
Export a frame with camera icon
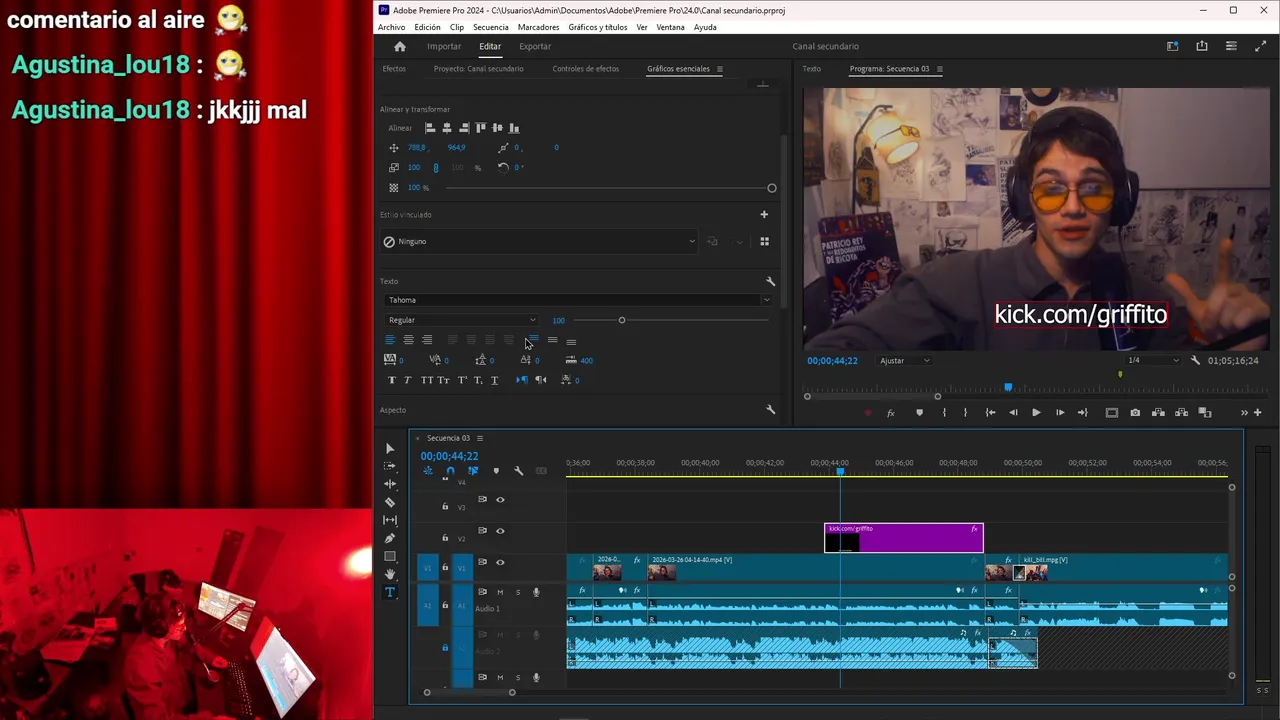1135,413
